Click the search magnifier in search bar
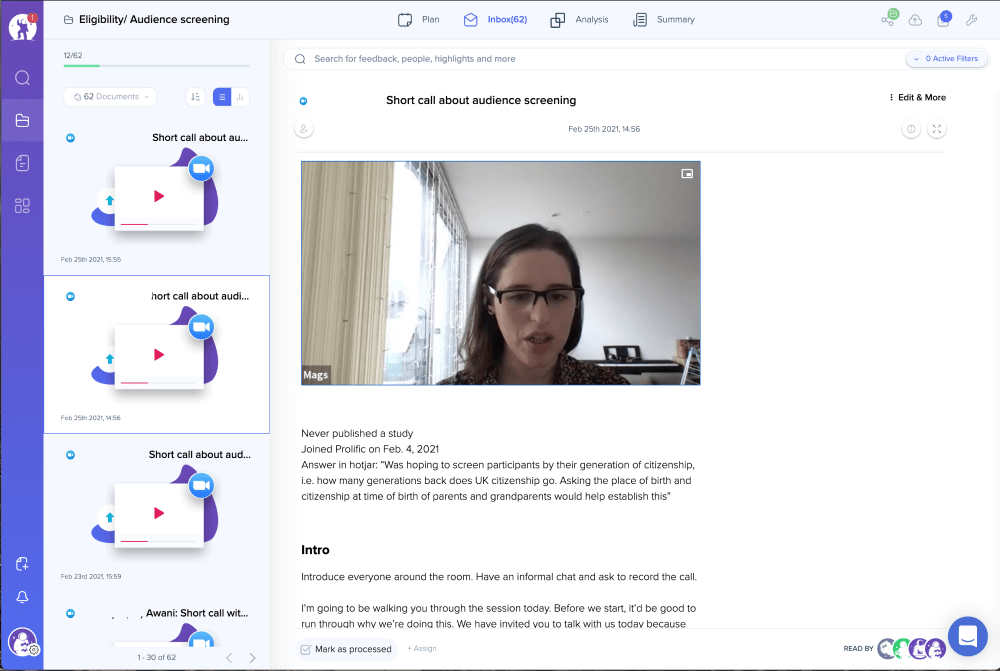Viewport: 1000px width, 671px height. (300, 59)
